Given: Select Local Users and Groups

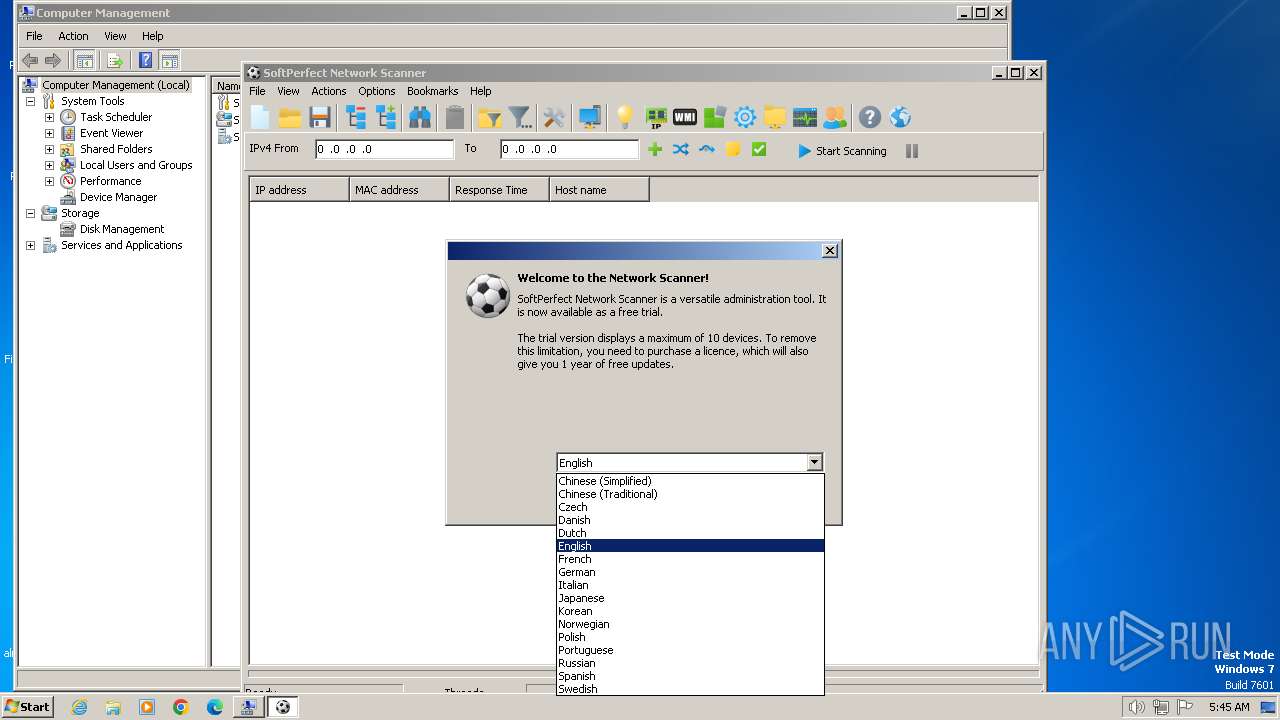Looking at the screenshot, I should click(x=136, y=165).
